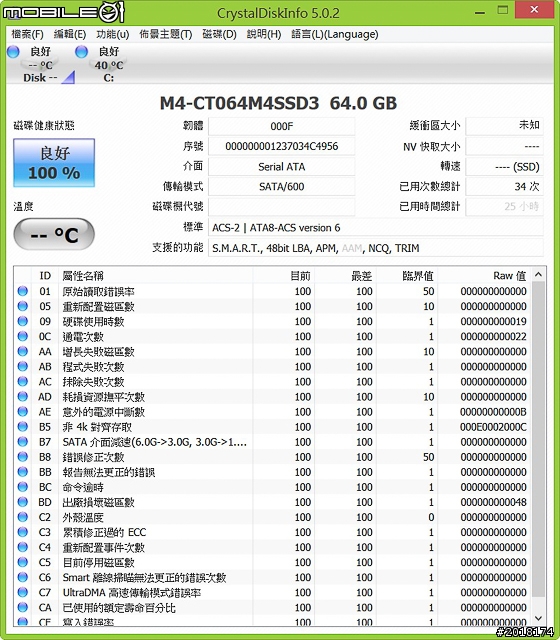Click the status dot for attribute AA

[23, 351]
